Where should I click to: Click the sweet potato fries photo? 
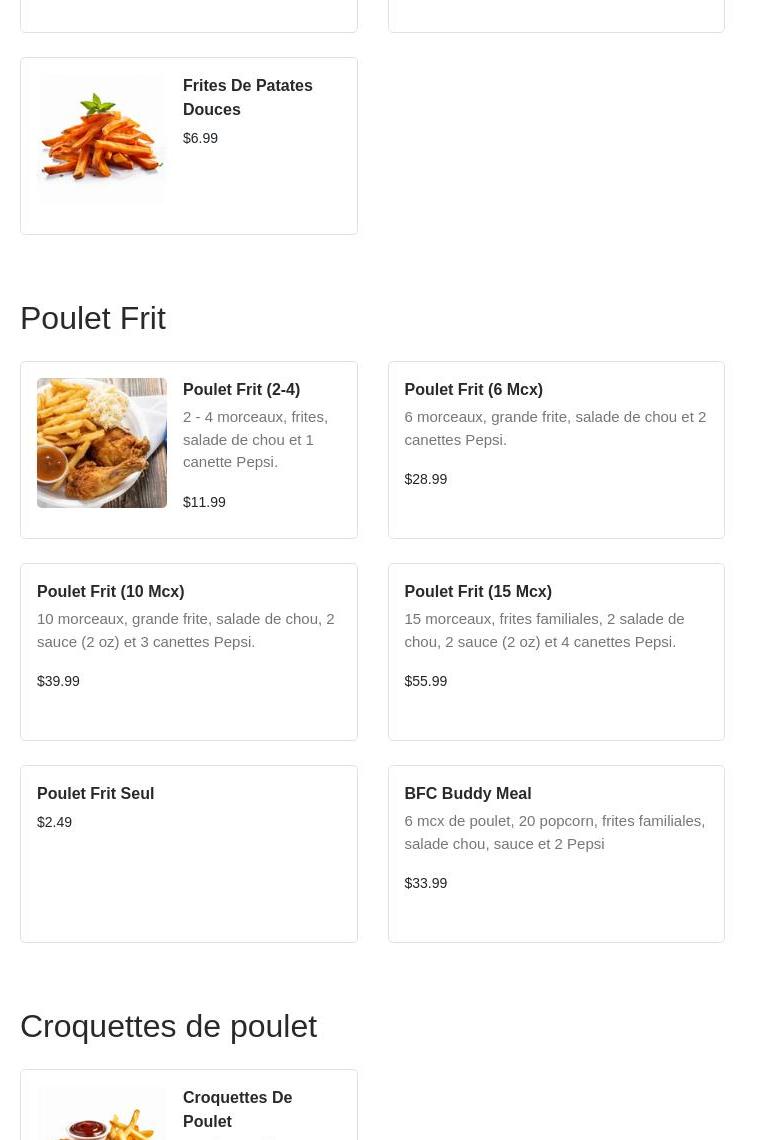click(x=102, y=139)
